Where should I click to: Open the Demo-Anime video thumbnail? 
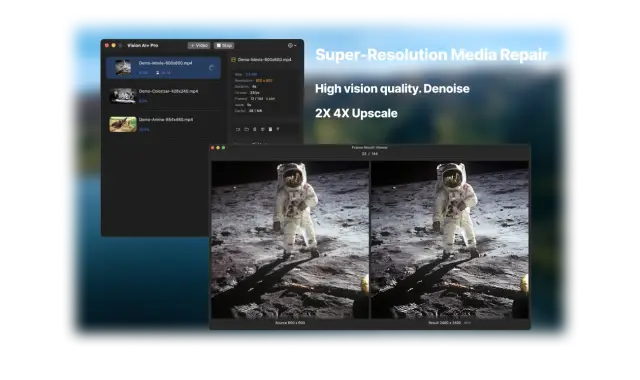point(123,124)
